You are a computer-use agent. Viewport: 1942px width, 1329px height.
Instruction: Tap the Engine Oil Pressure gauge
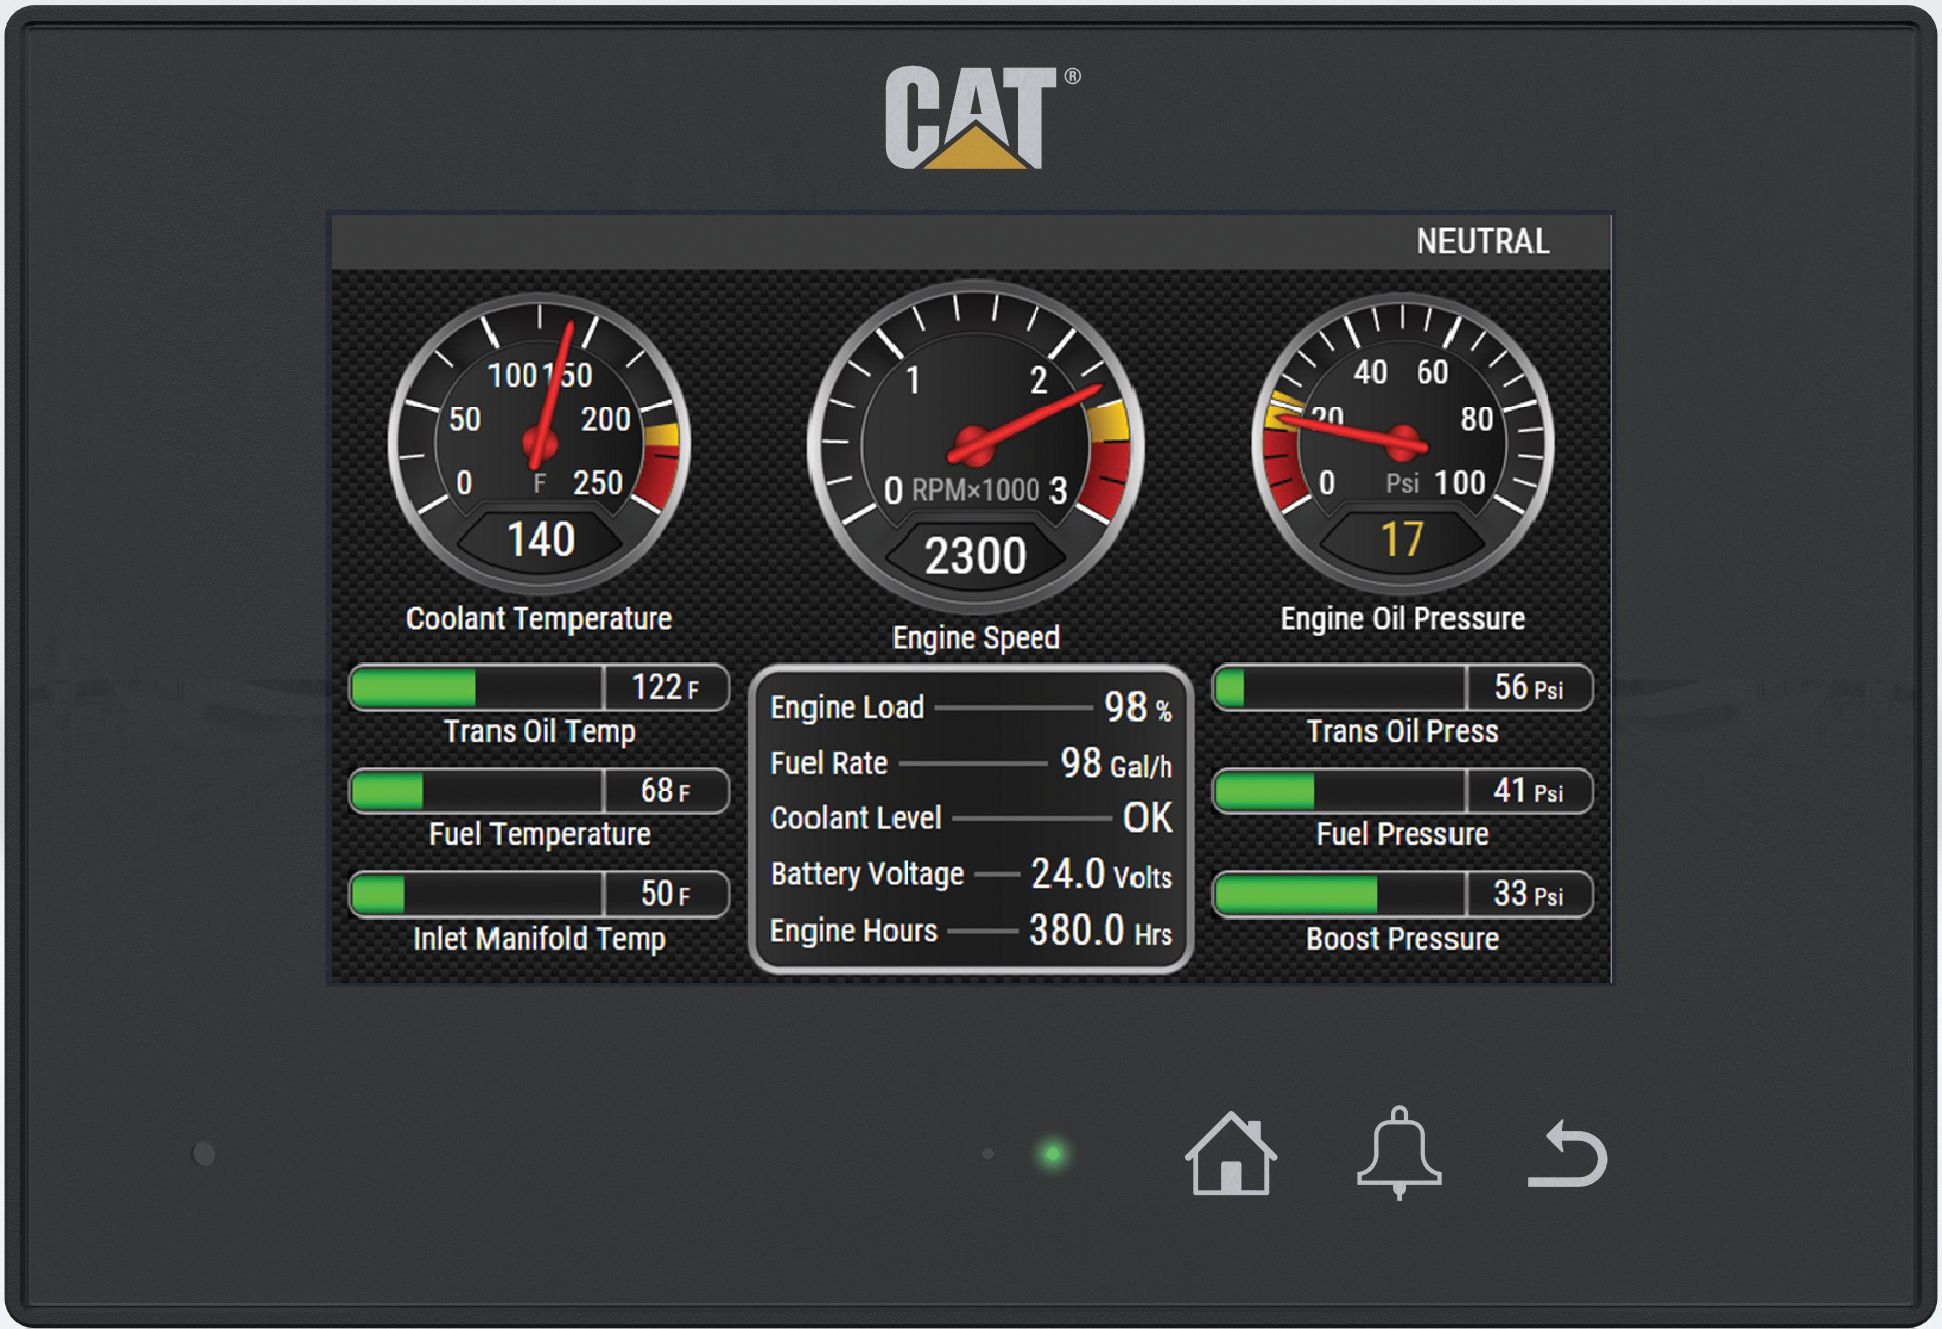pos(1402,445)
